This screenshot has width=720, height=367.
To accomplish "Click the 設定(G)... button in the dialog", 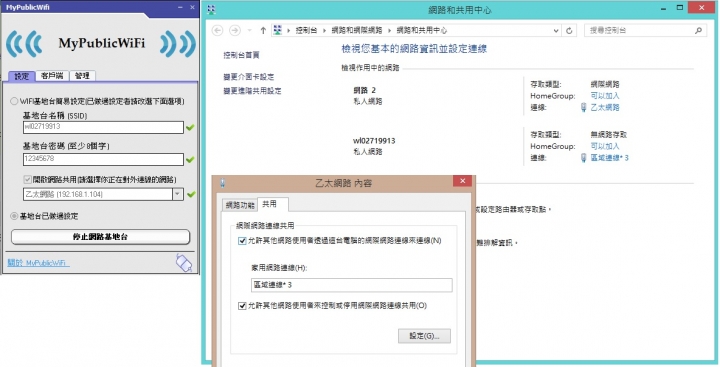I will [x=424, y=336].
